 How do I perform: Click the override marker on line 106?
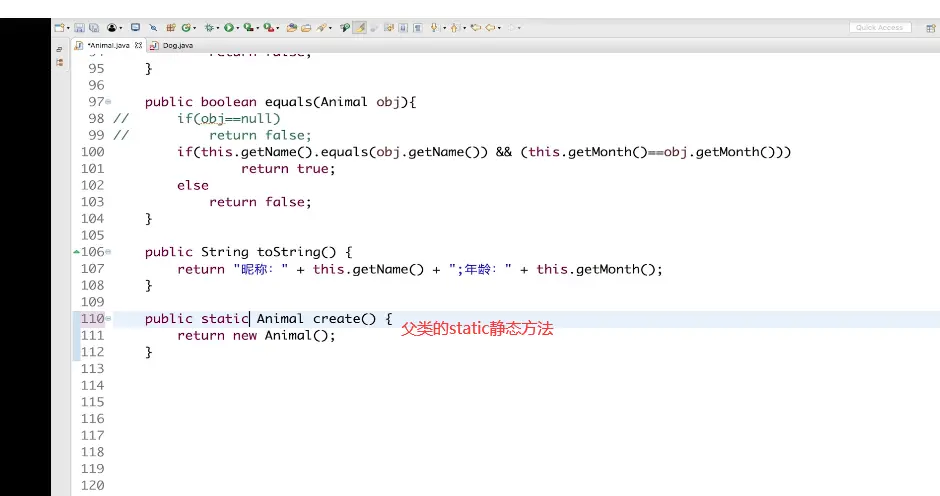point(76,252)
